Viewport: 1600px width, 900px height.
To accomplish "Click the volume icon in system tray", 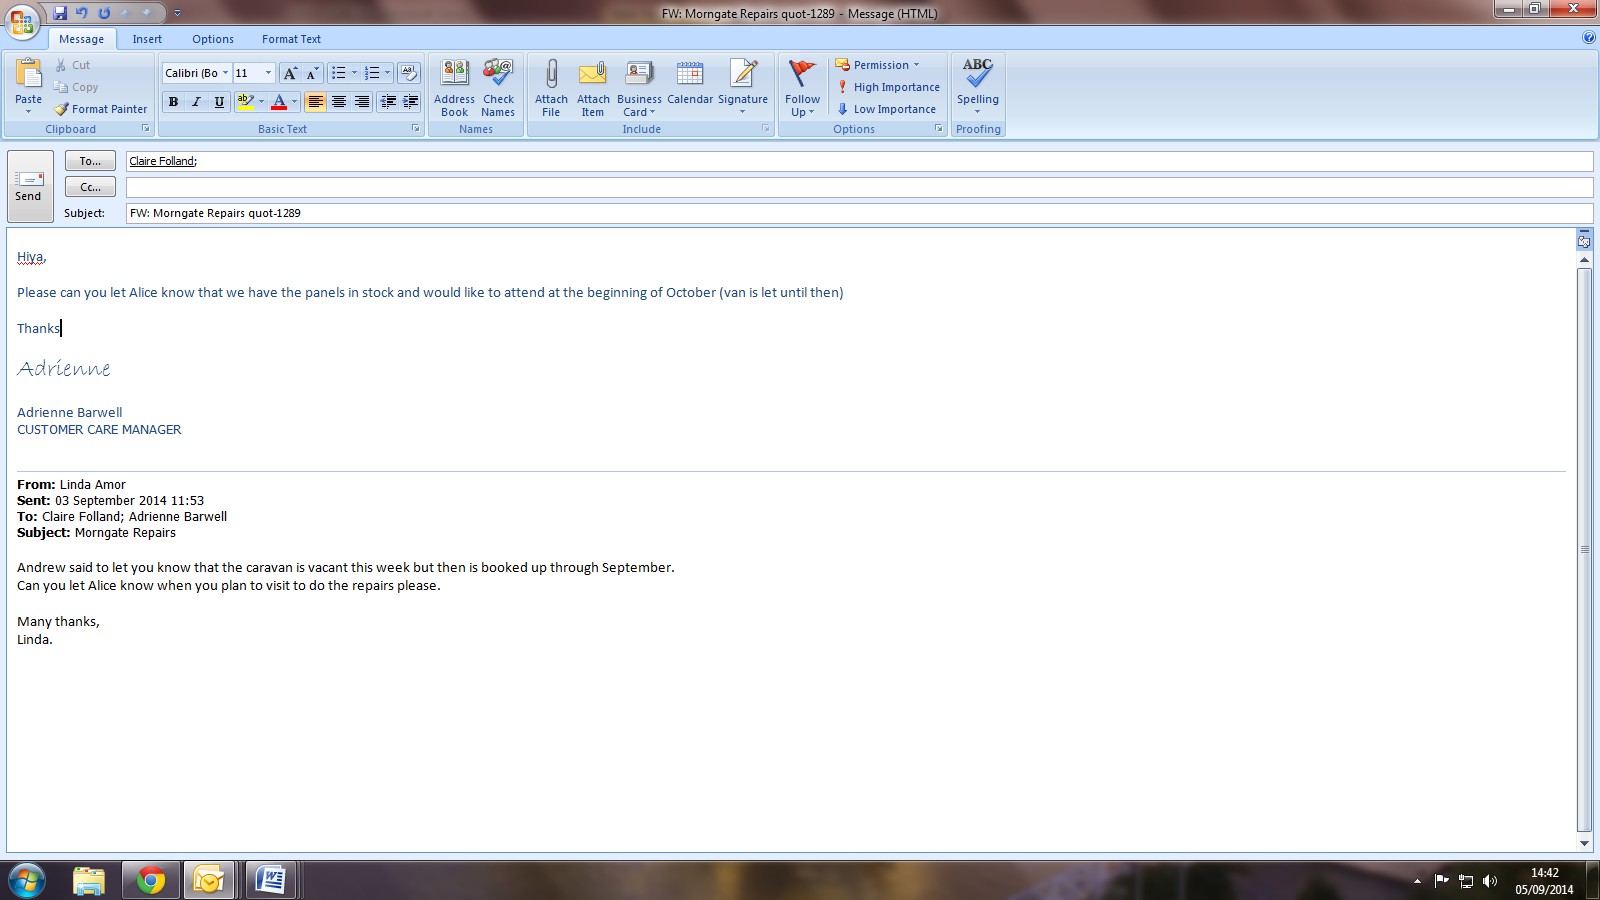I will pos(1490,881).
